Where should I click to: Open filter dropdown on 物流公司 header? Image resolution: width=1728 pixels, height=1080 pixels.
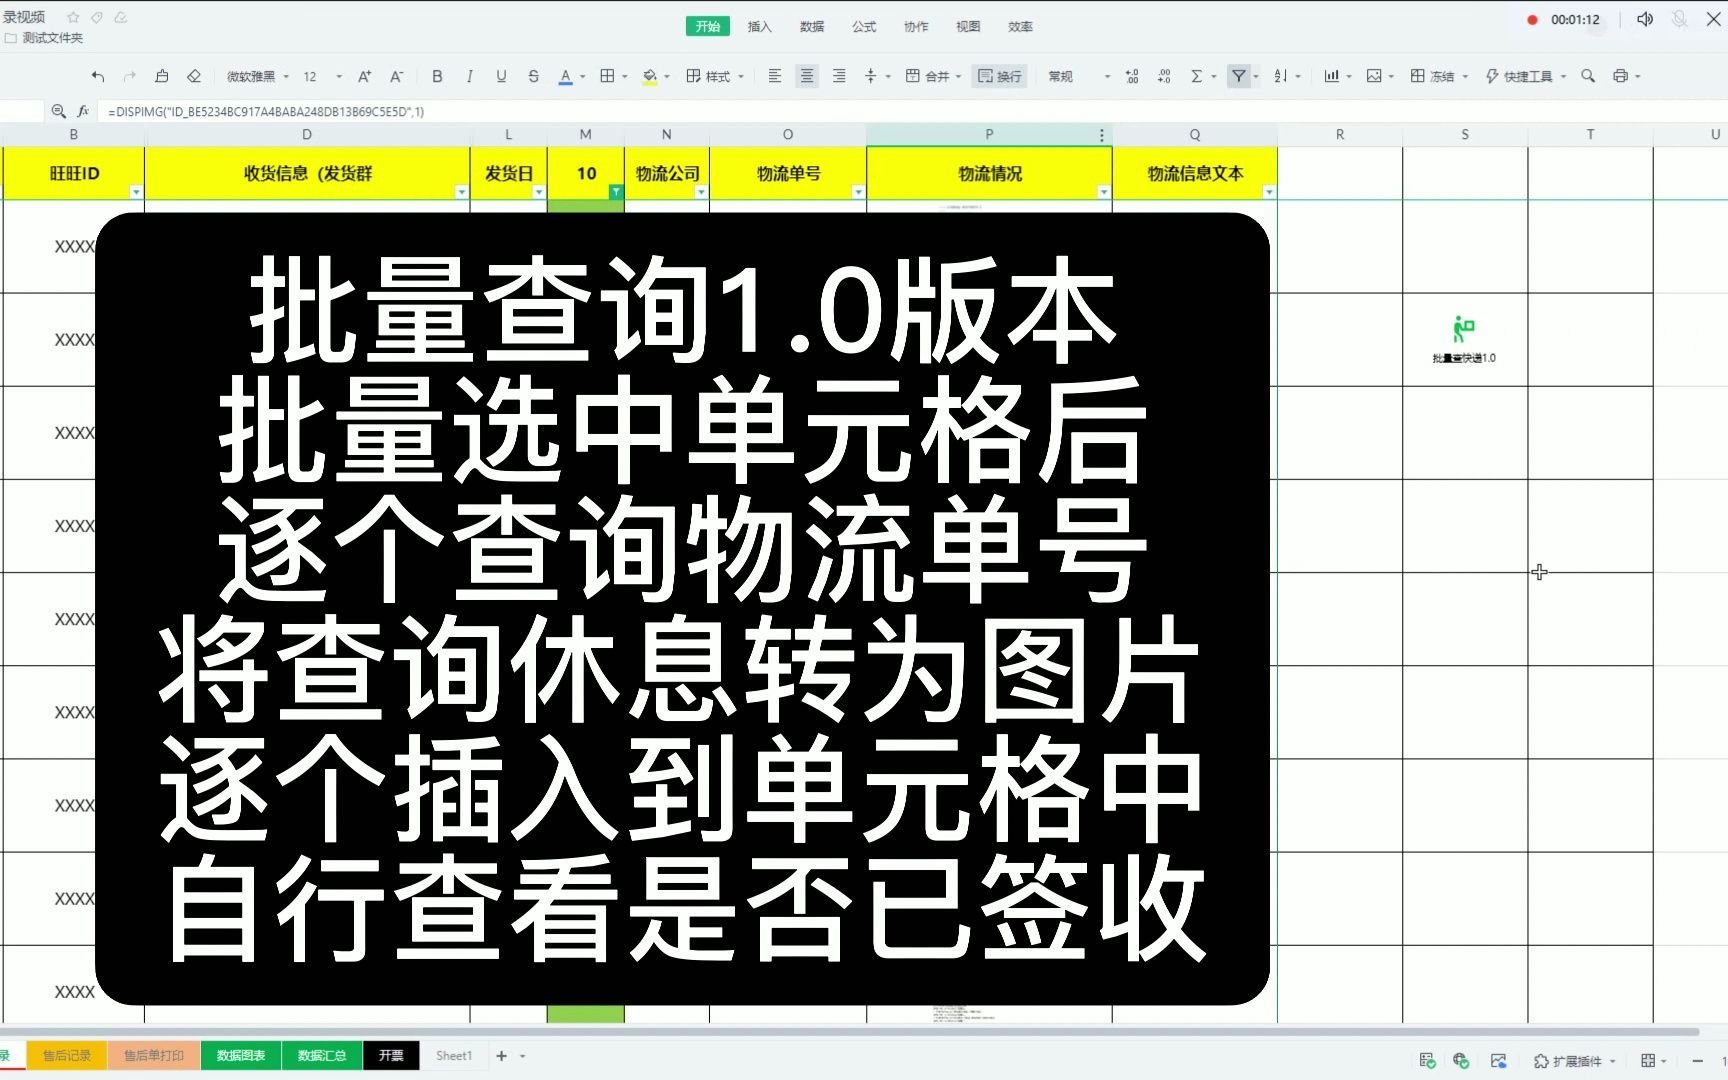(x=701, y=192)
